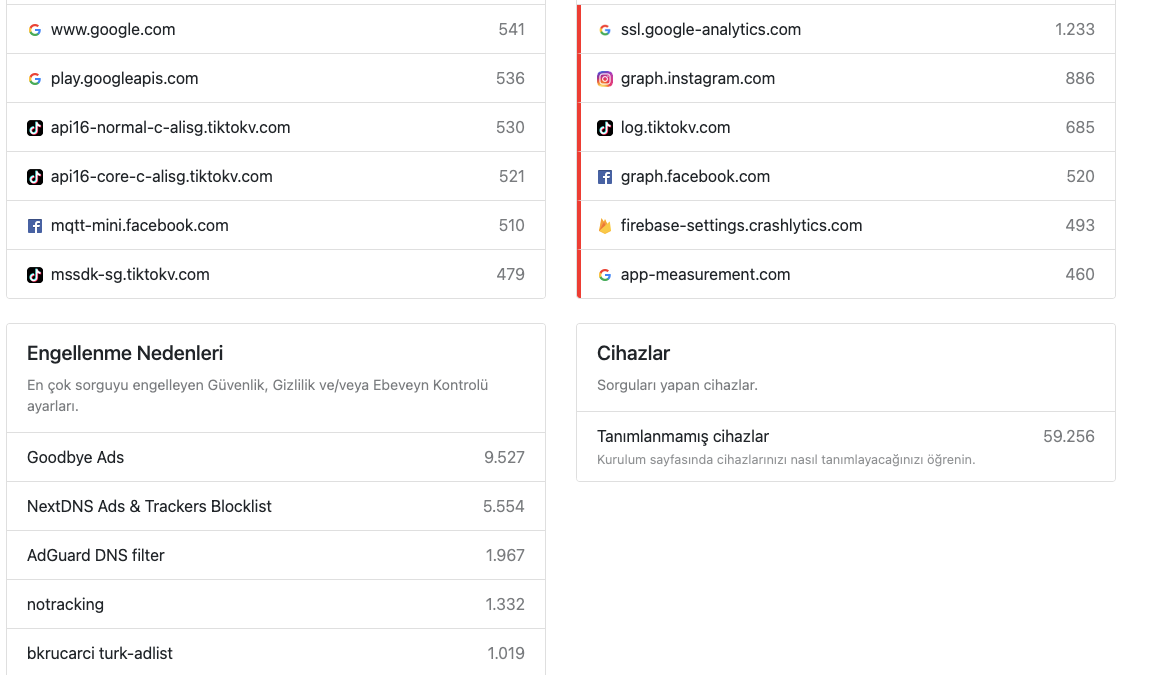Image resolution: width=1165 pixels, height=675 pixels.
Task: Click the Engellenme Nedenleri heading
Action: (125, 354)
